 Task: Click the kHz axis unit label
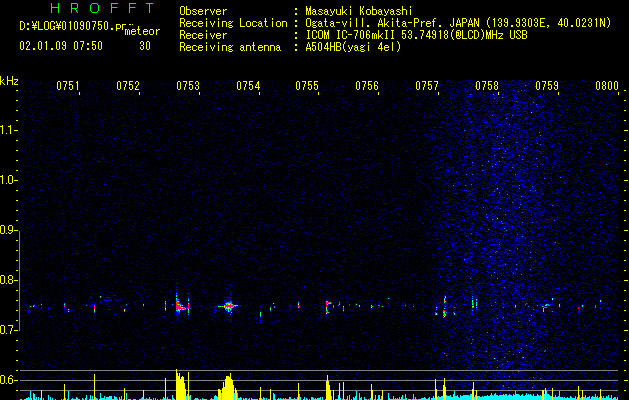click(9, 81)
